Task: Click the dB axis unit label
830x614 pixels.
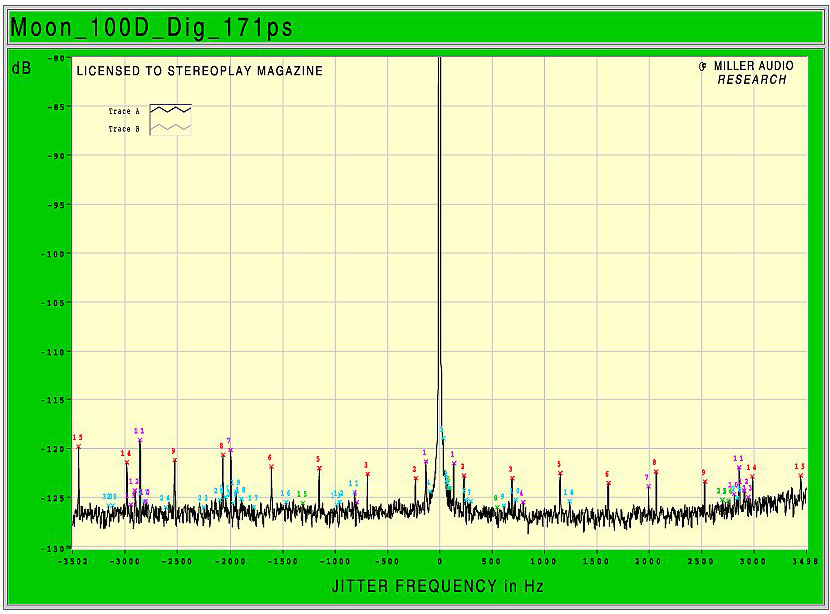Action: pyautogui.click(x=21, y=68)
